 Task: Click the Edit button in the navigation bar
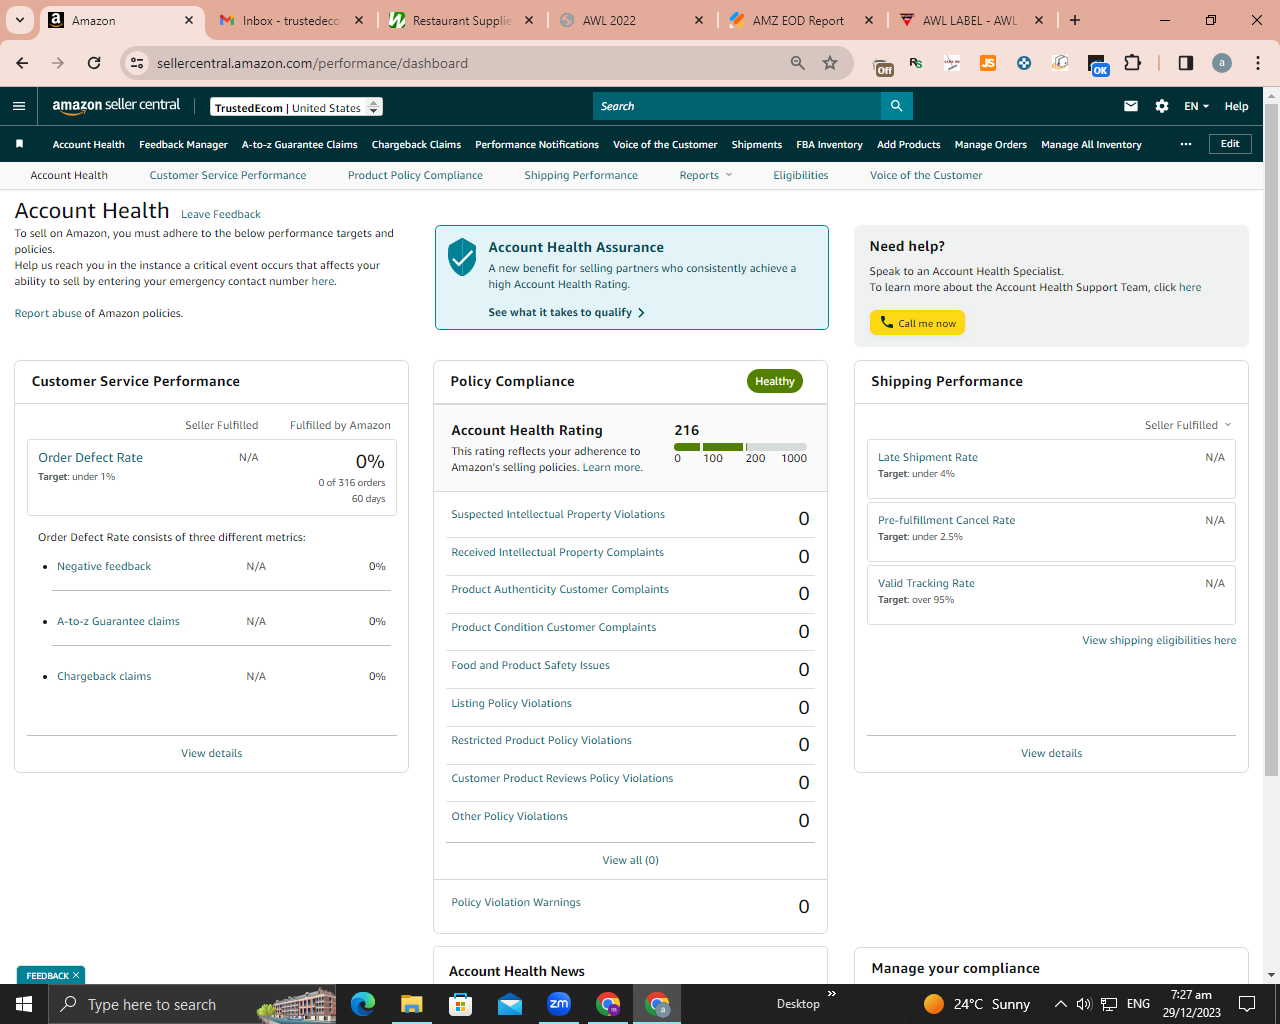point(1230,144)
